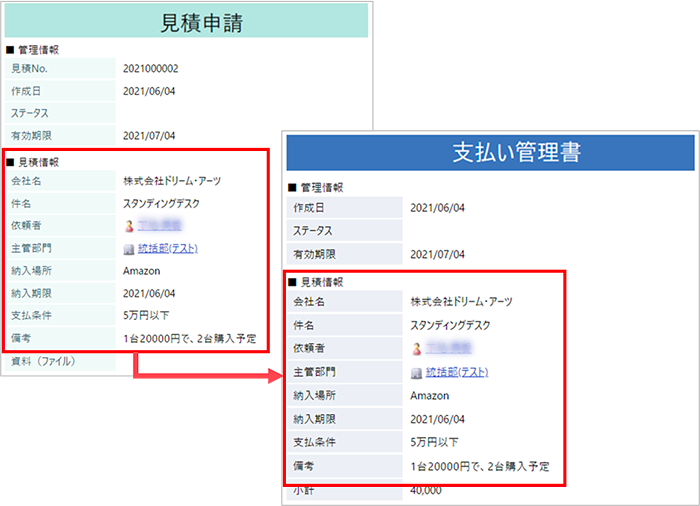
Task: Click the 件名 label in 支払い管理書
Action: 304,325
